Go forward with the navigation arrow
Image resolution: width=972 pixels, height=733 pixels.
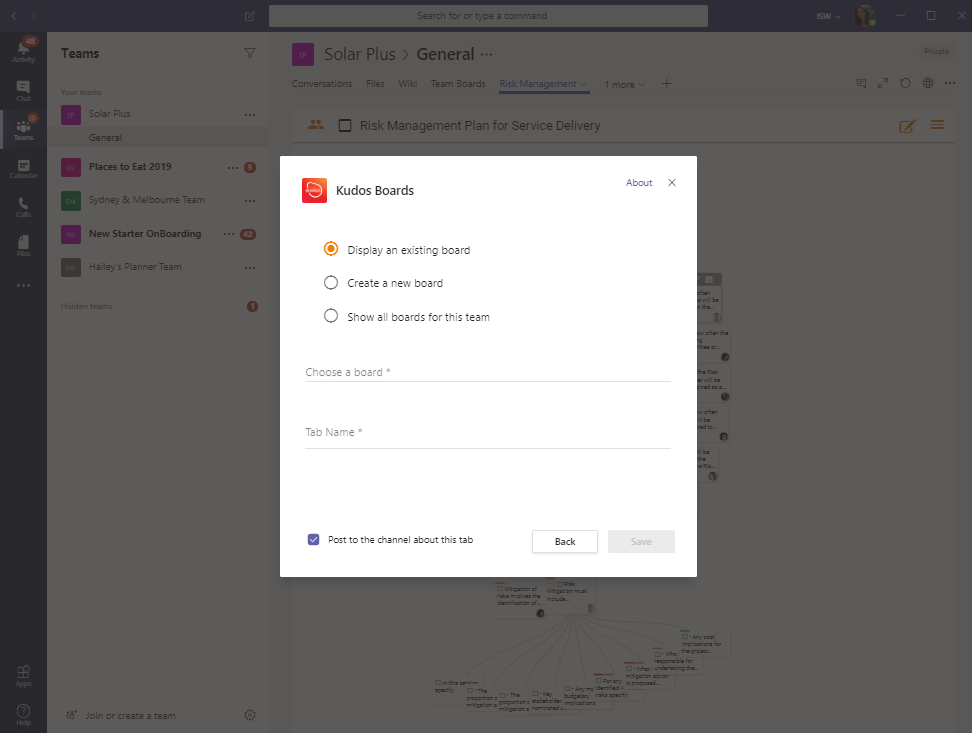click(33, 16)
